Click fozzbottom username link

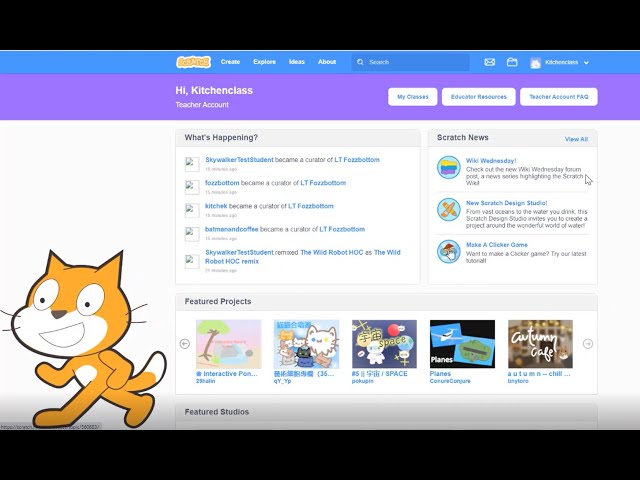tap(222, 183)
